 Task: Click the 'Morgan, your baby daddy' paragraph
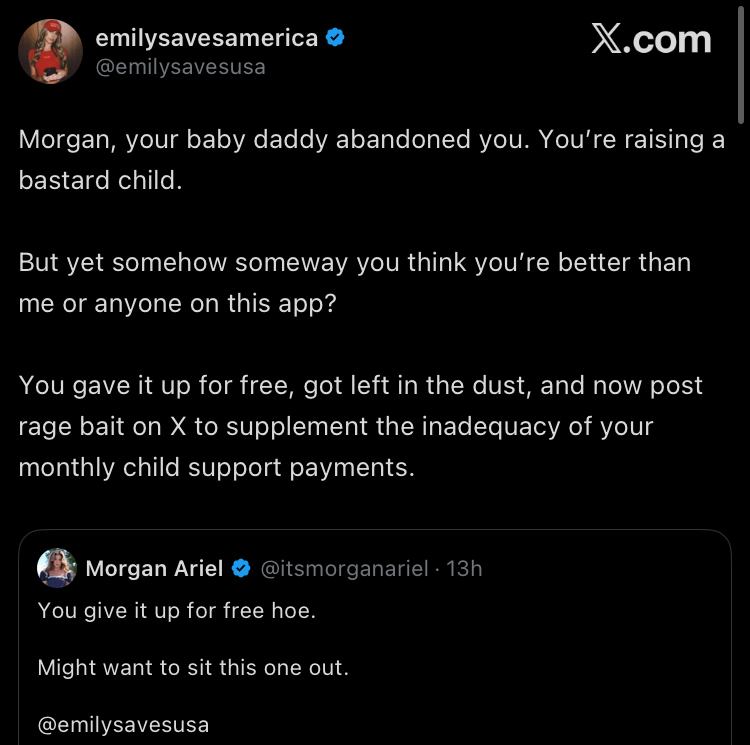pyautogui.click(x=370, y=160)
